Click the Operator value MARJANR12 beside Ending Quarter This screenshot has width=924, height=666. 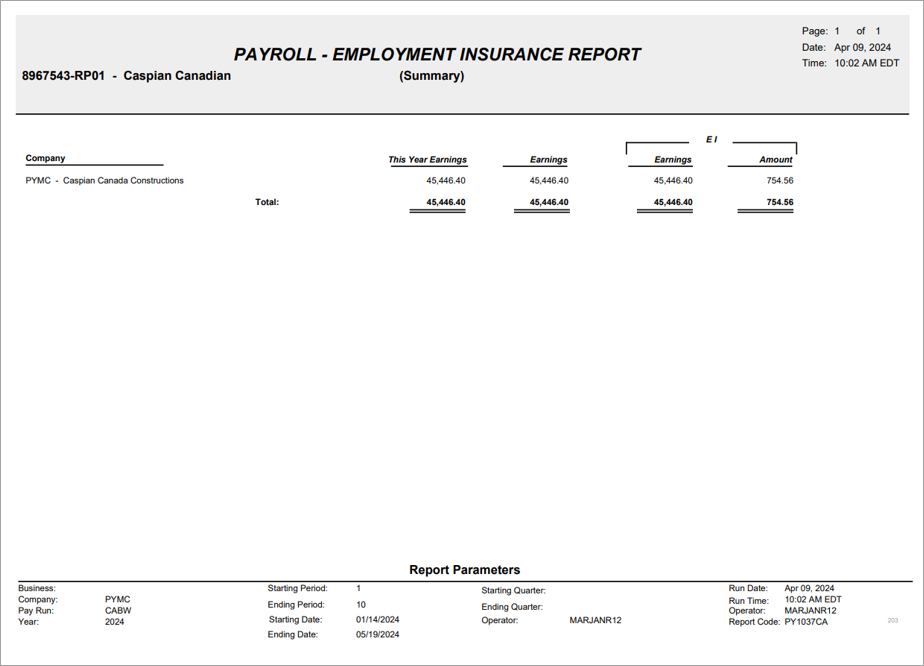click(x=595, y=620)
